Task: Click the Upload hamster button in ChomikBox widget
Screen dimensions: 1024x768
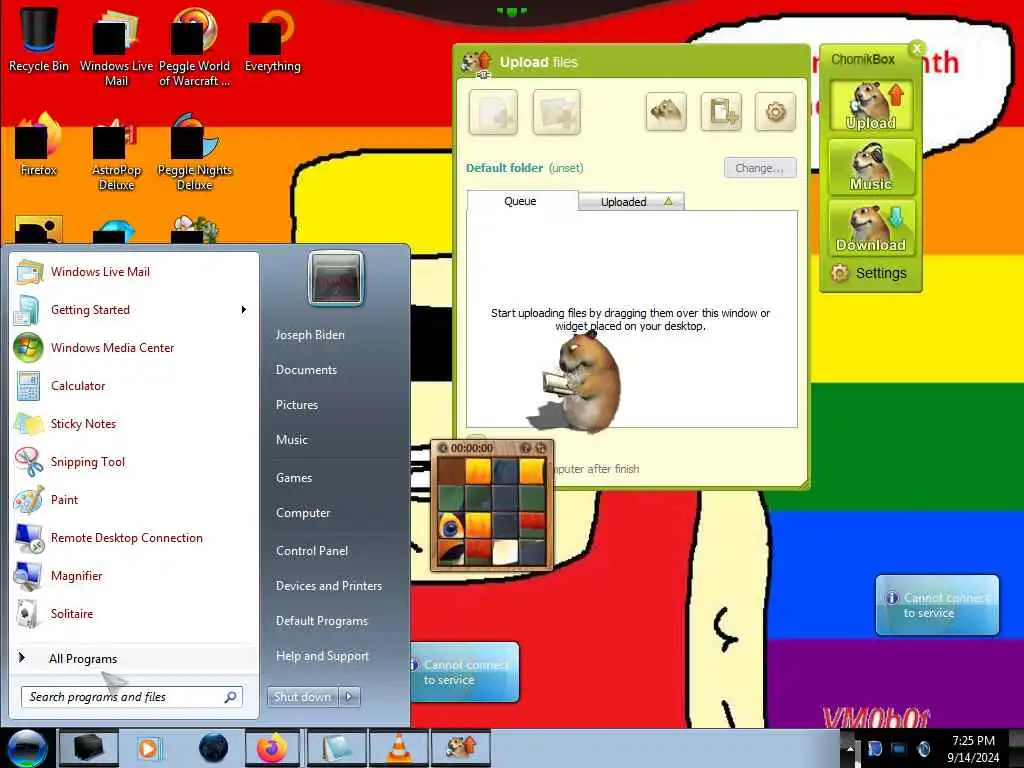Action: pos(871,105)
